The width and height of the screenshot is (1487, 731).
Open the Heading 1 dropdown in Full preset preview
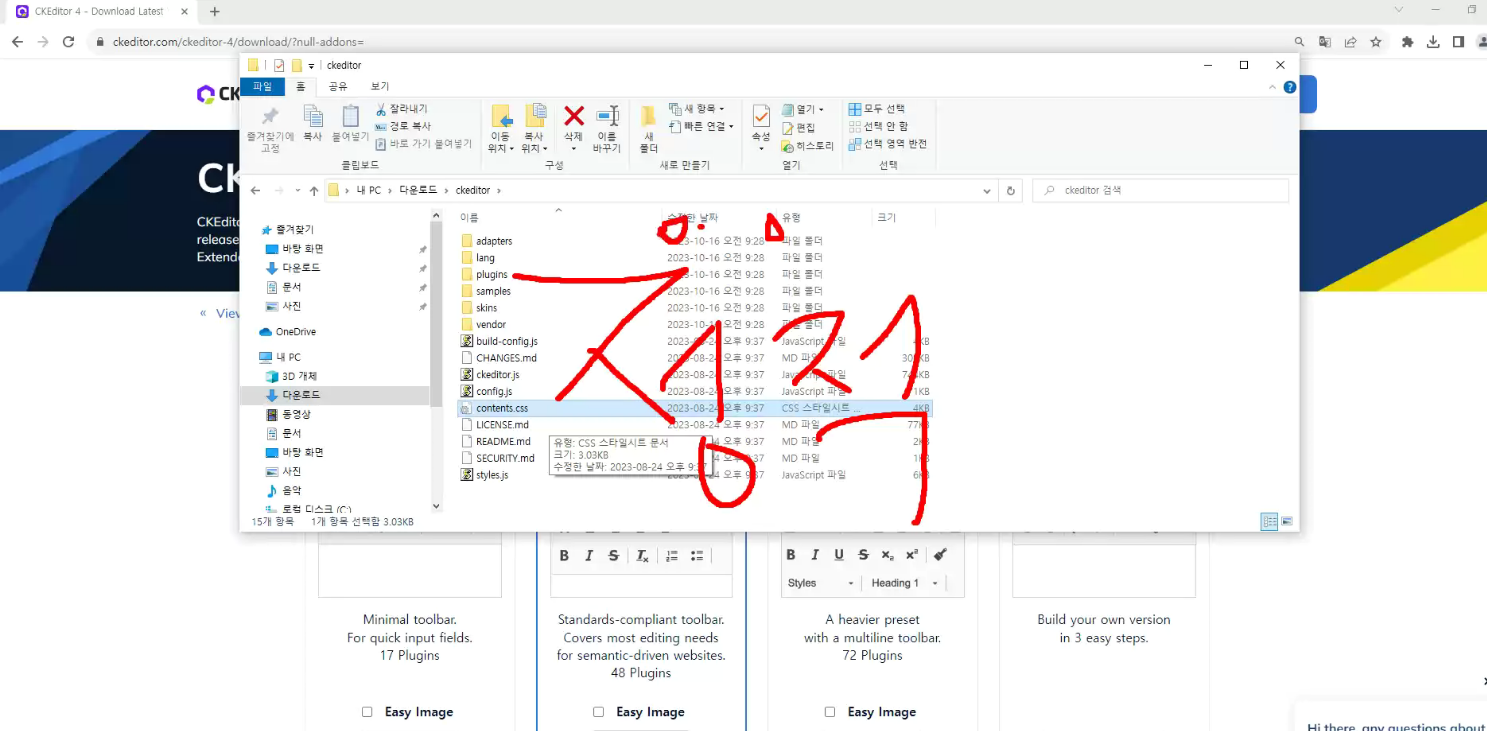point(905,583)
